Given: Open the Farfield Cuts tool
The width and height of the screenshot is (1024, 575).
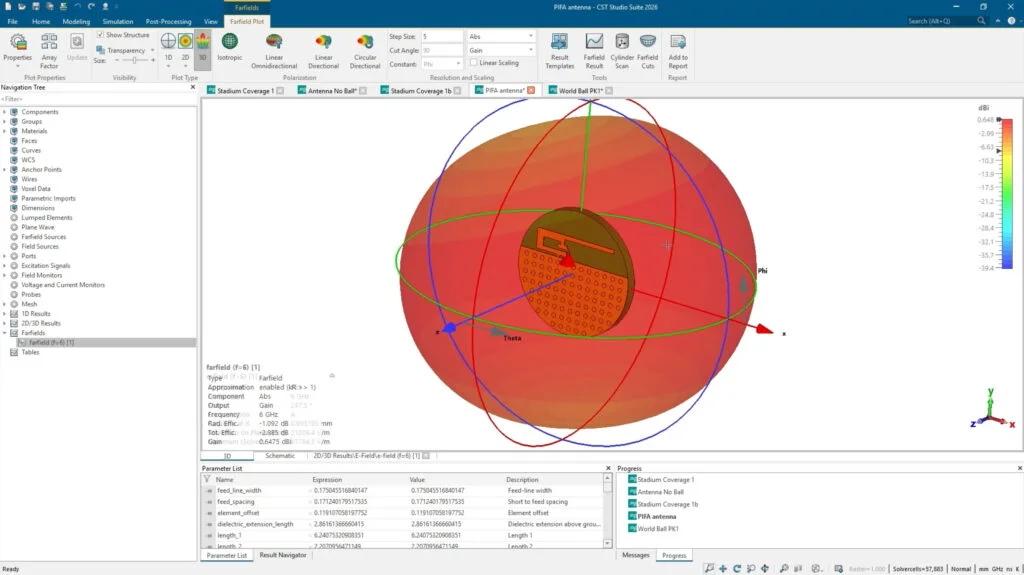Looking at the screenshot, I should pyautogui.click(x=648, y=51).
